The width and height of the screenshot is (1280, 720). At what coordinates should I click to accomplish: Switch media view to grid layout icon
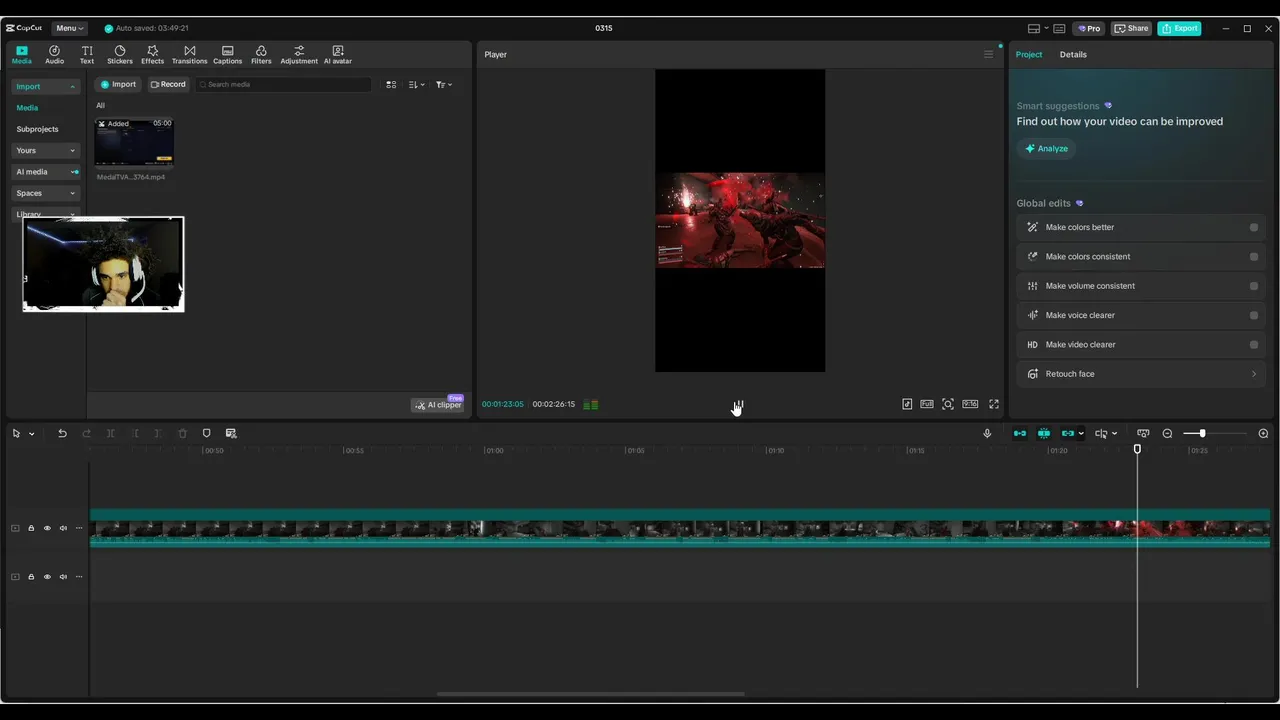click(x=391, y=84)
